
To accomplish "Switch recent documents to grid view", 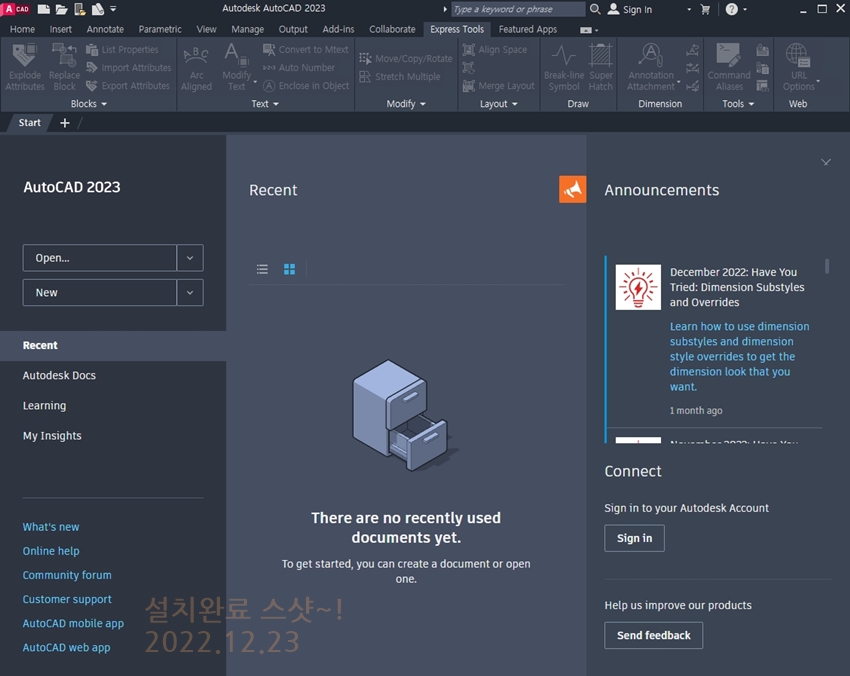I will pyautogui.click(x=289, y=269).
